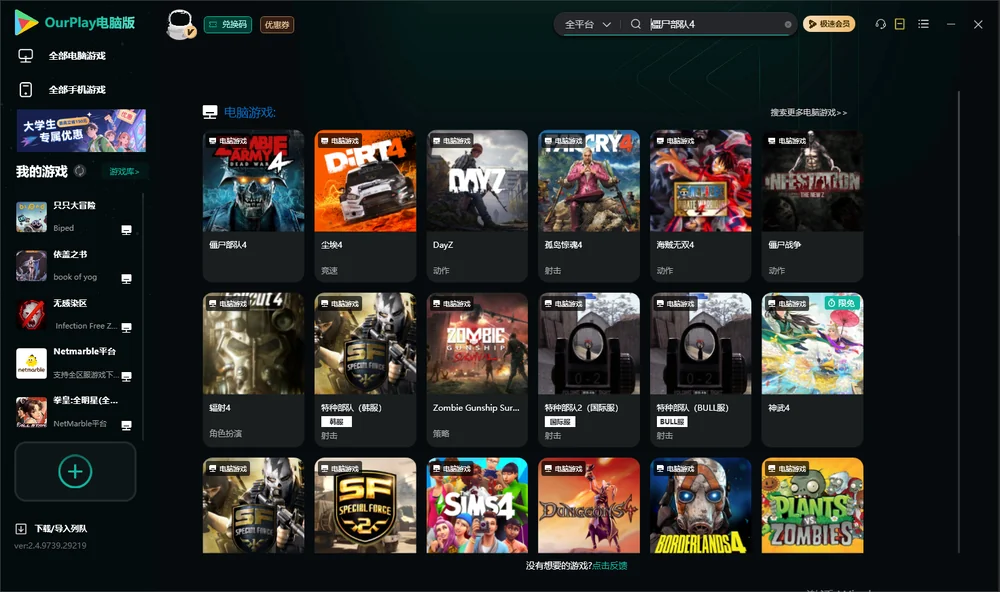The image size is (1000, 592).
Task: Open the Special Force 2 (SF2) card
Action: tap(365, 505)
